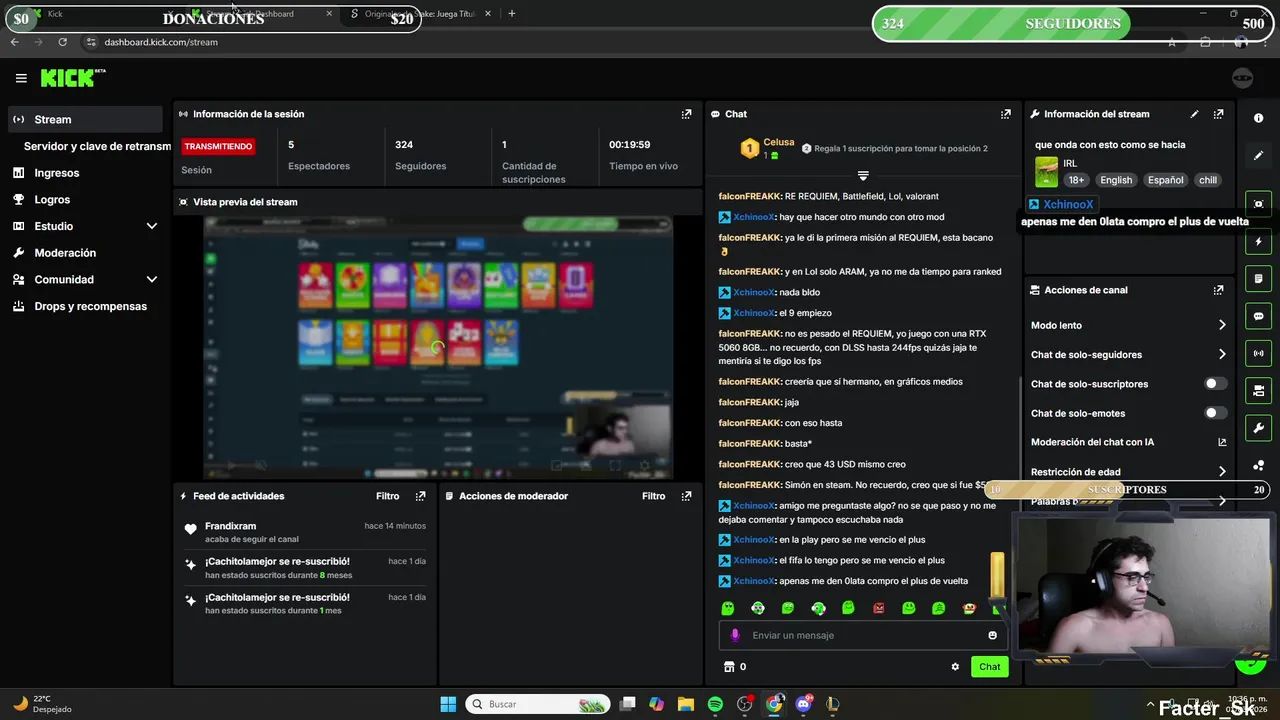Pop out Feed de actividades panel
Screen dimensions: 1280x720
[420, 496]
